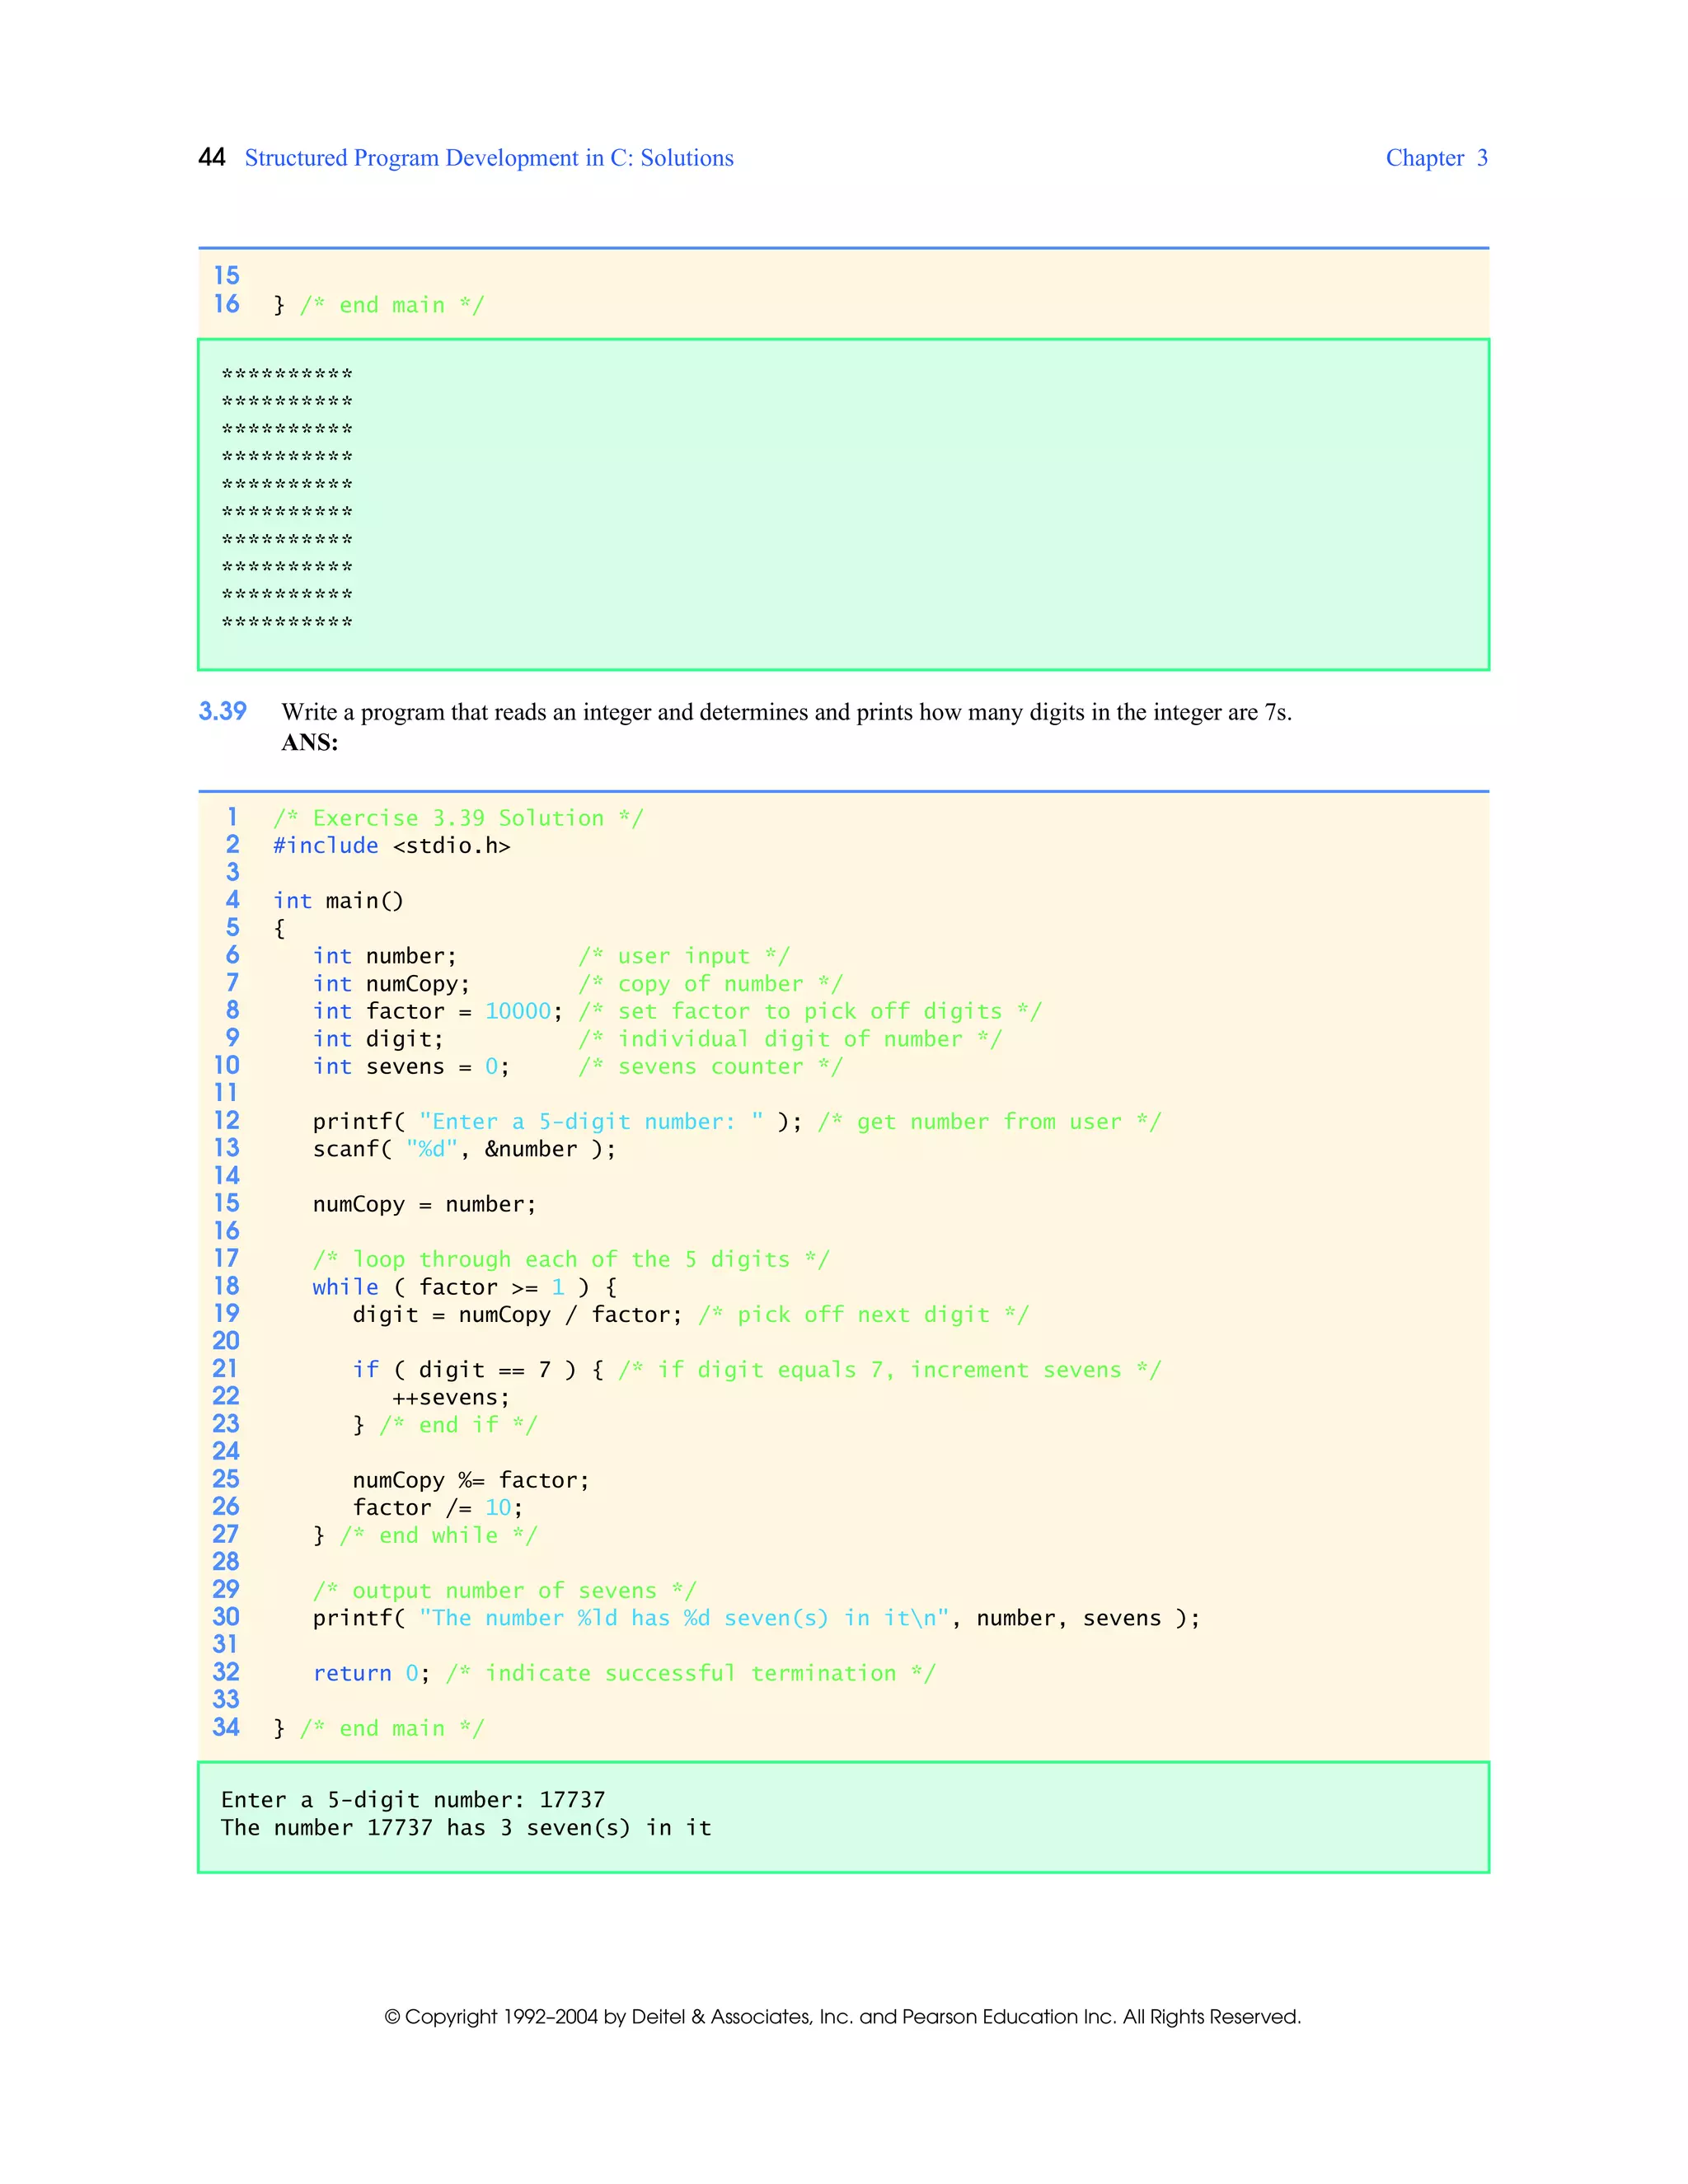Click the string "The number %ld has %d seven(s) in it\n"
This screenshot has height=2184, width=1688.
(684, 1619)
